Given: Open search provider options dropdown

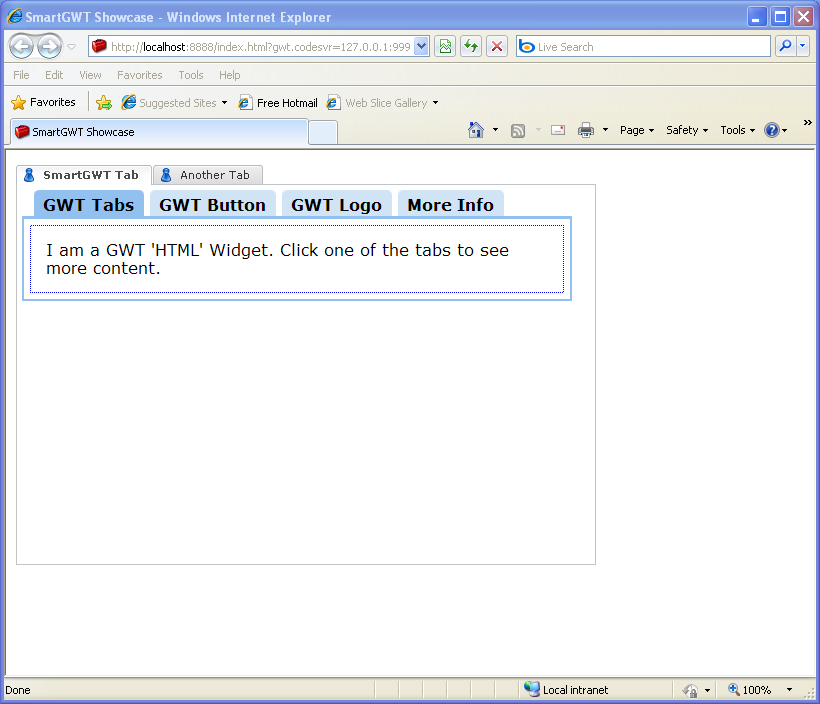Looking at the screenshot, I should click(803, 47).
